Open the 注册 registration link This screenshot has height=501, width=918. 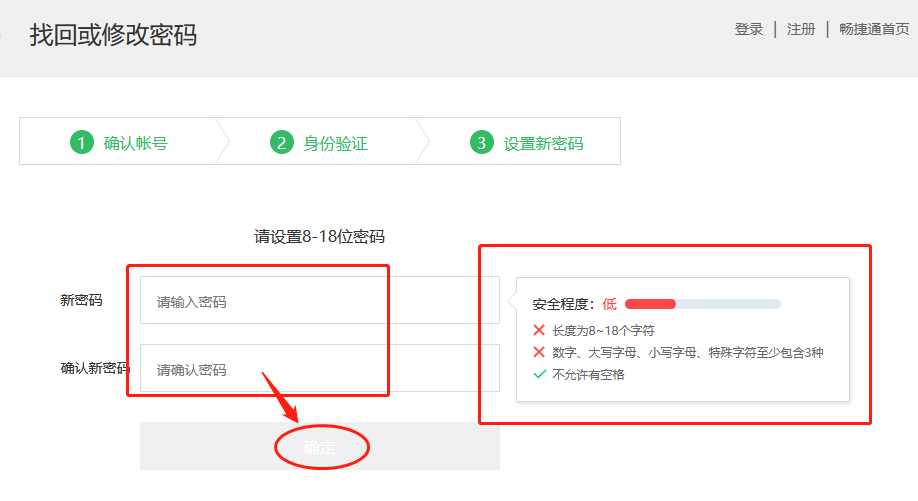(x=801, y=29)
